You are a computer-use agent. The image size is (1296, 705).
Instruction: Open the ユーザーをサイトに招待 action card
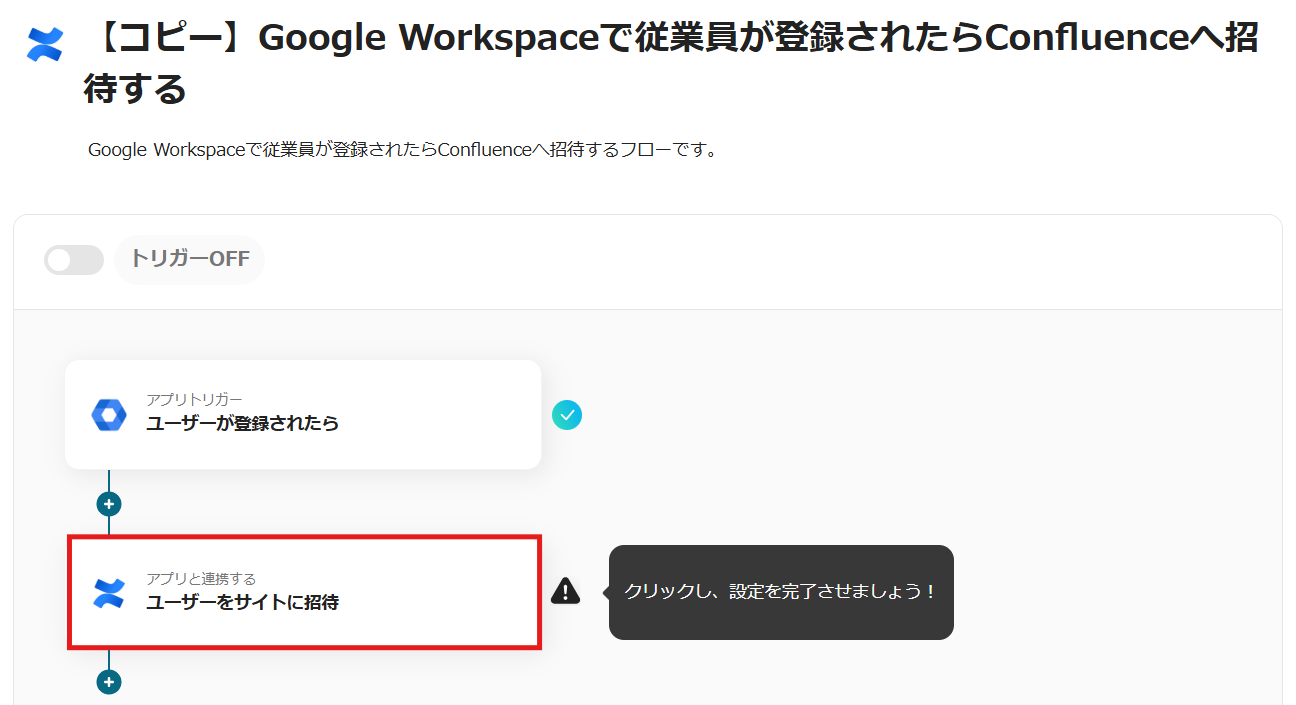pyautogui.click(x=304, y=593)
